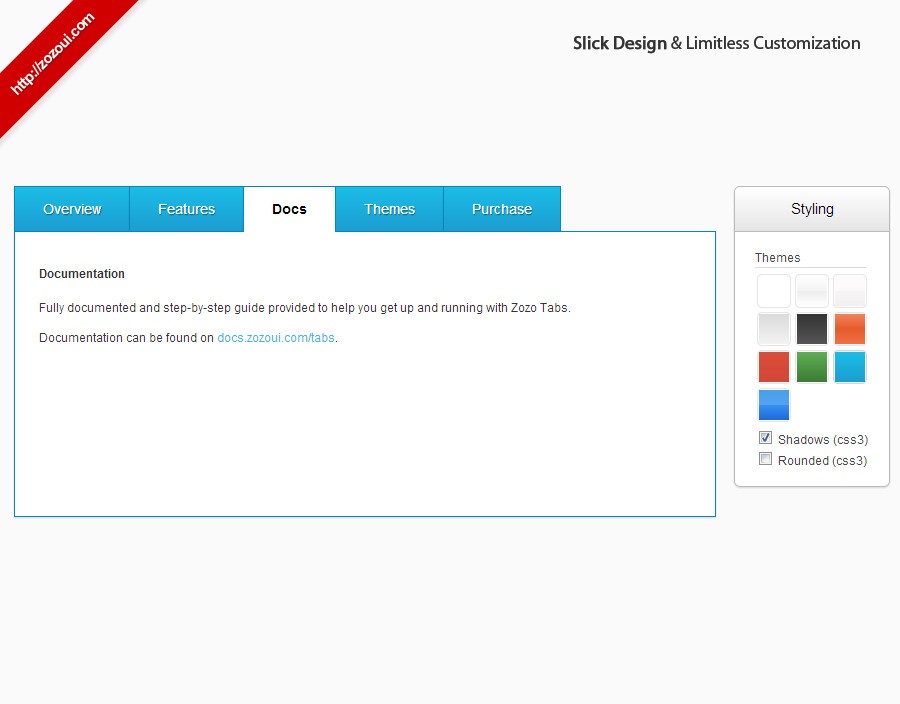Switch to the Overview tab
This screenshot has width=900, height=704.
coord(72,209)
